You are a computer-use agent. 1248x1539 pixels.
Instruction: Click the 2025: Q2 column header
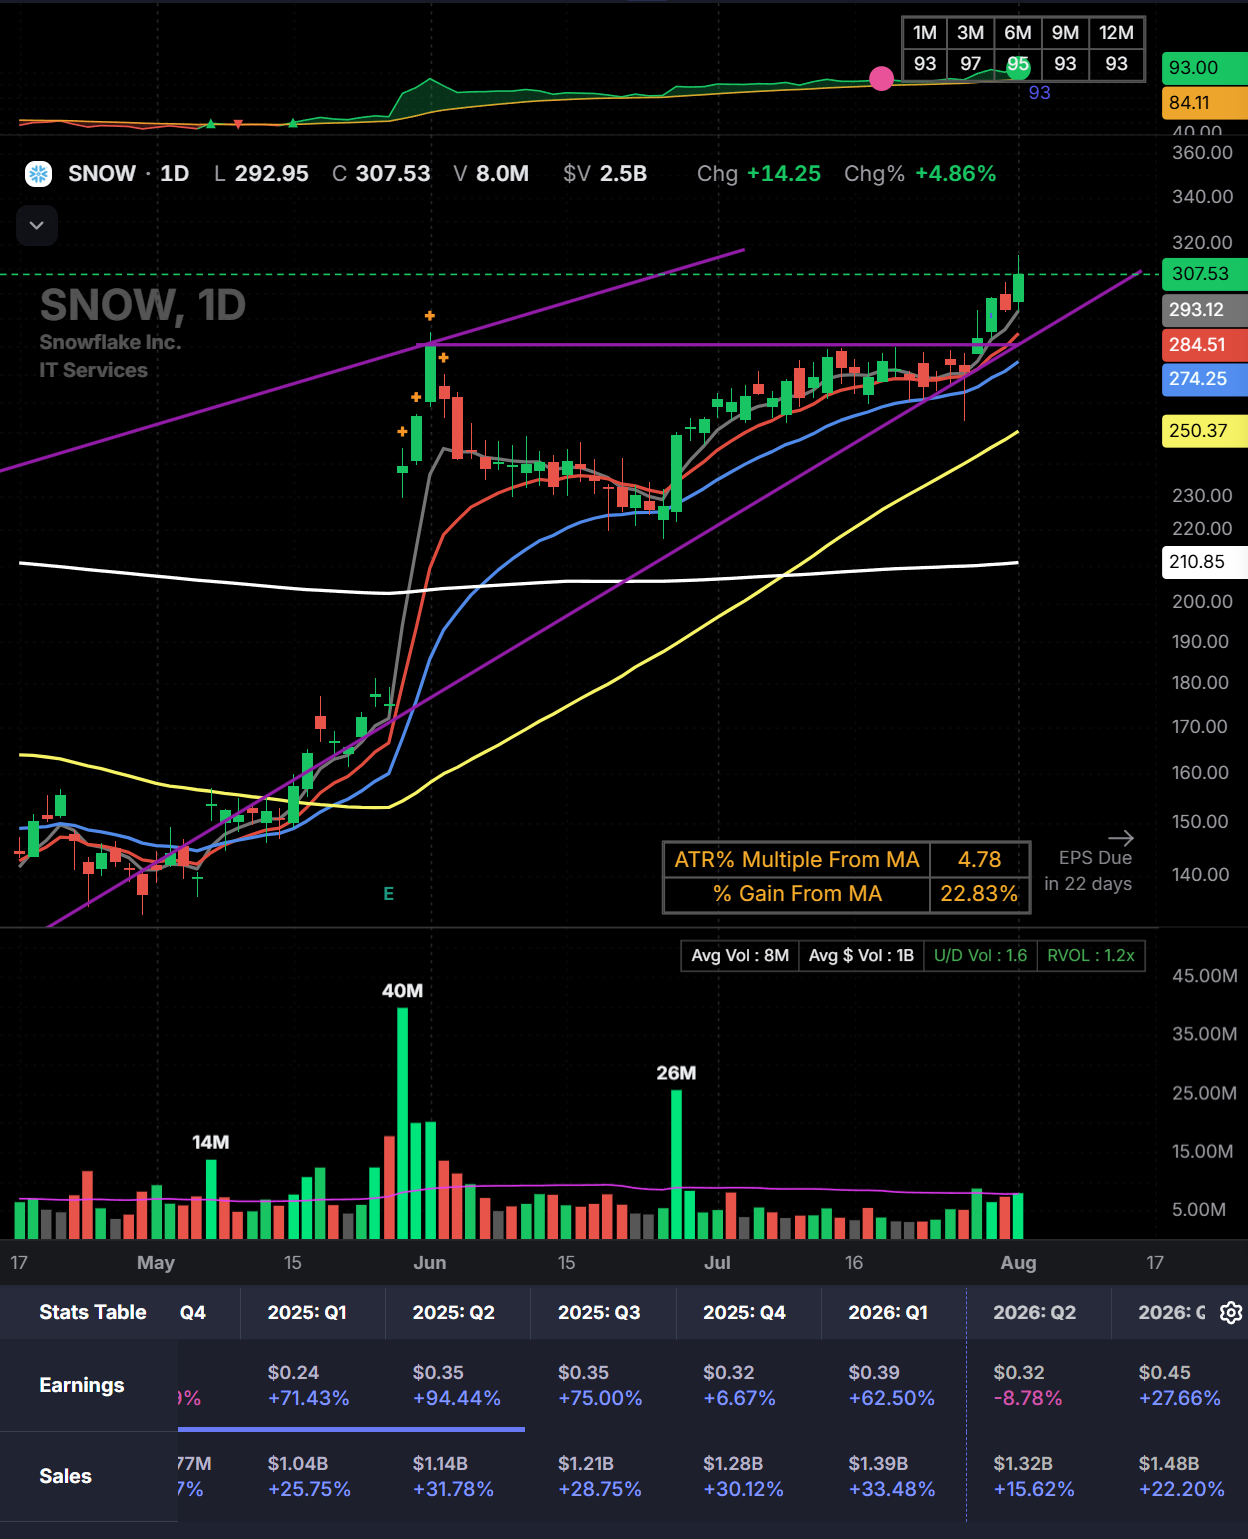click(x=453, y=1312)
